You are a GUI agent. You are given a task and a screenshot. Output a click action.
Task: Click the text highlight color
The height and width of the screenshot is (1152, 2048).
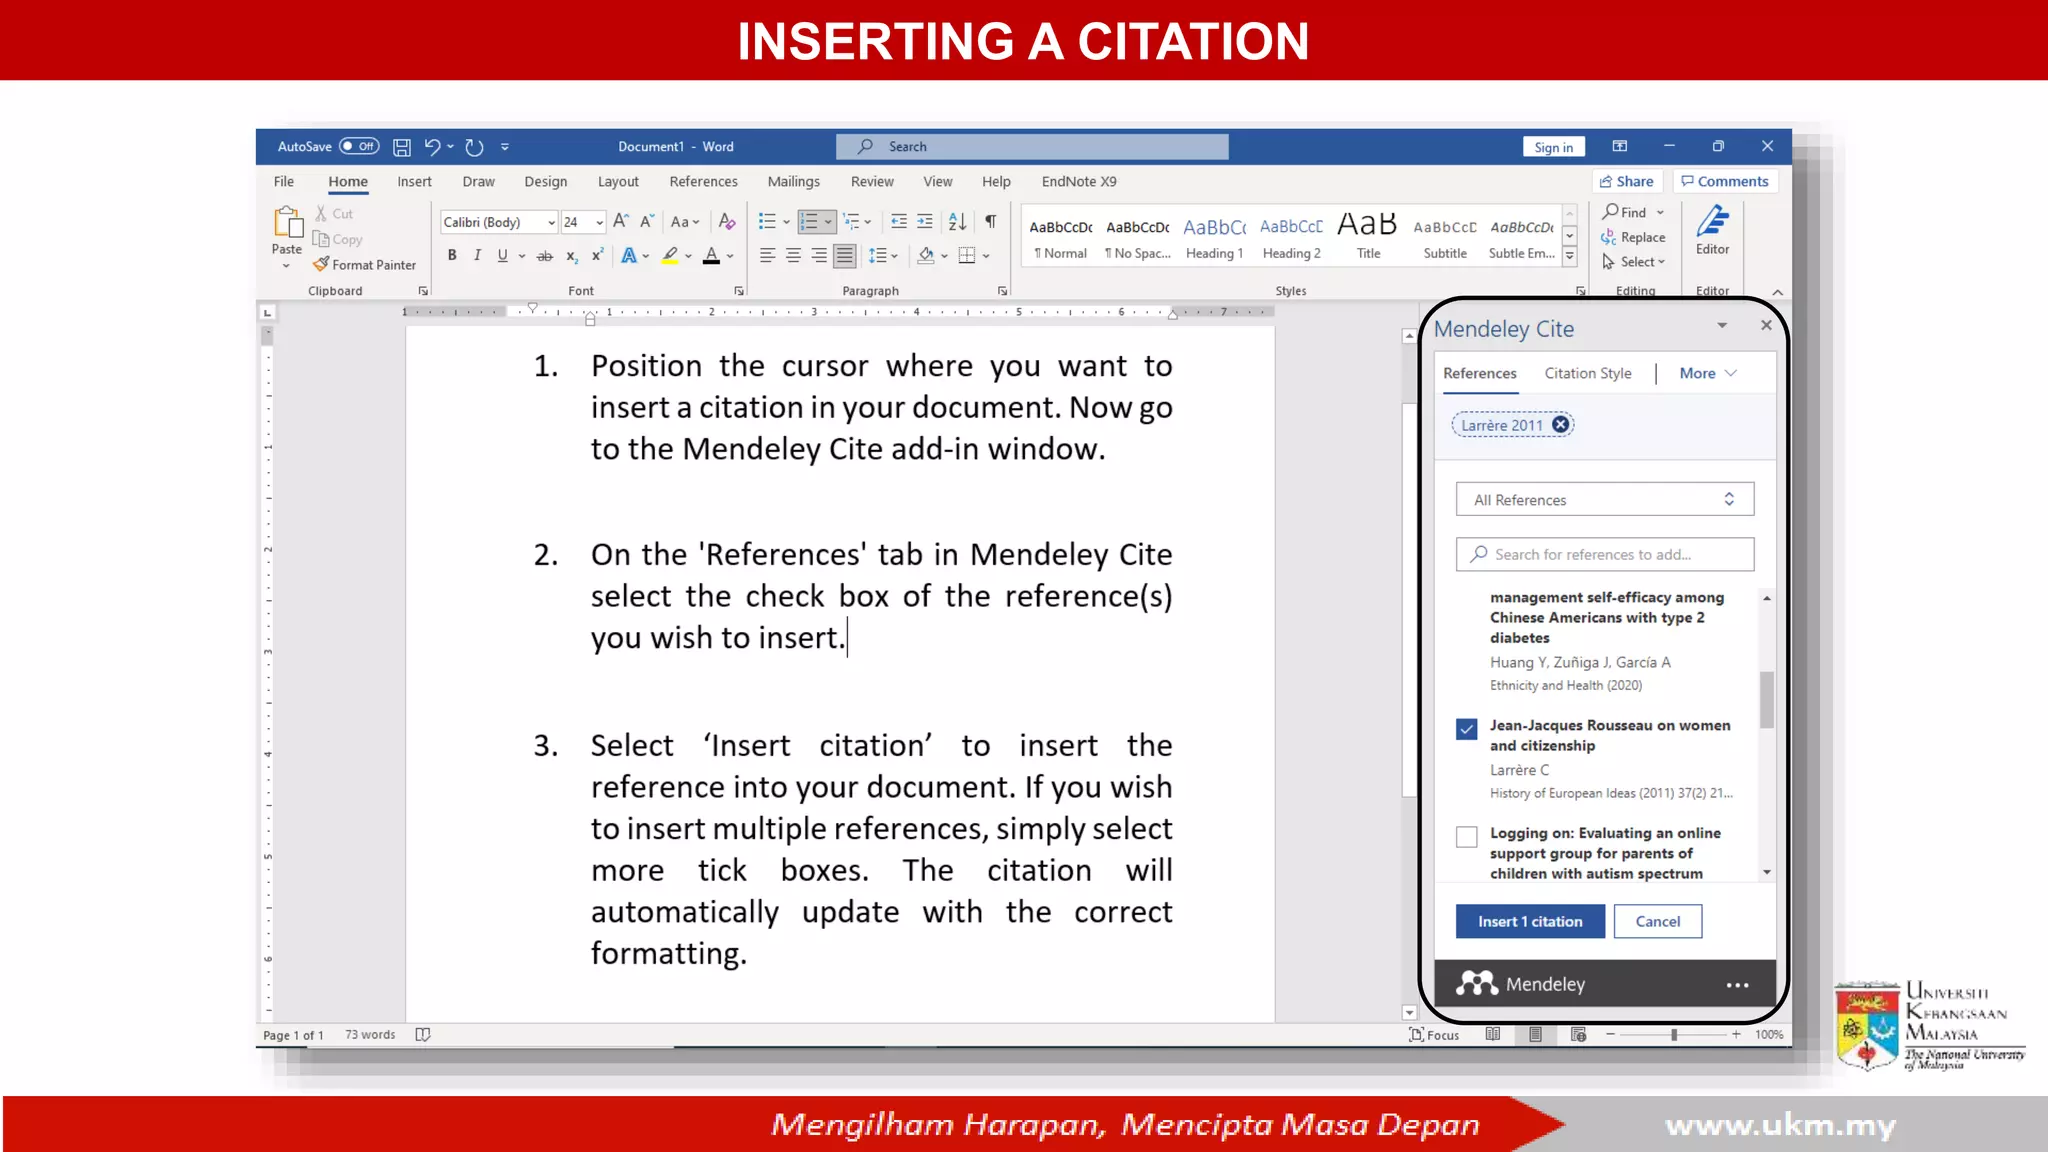[x=670, y=256]
